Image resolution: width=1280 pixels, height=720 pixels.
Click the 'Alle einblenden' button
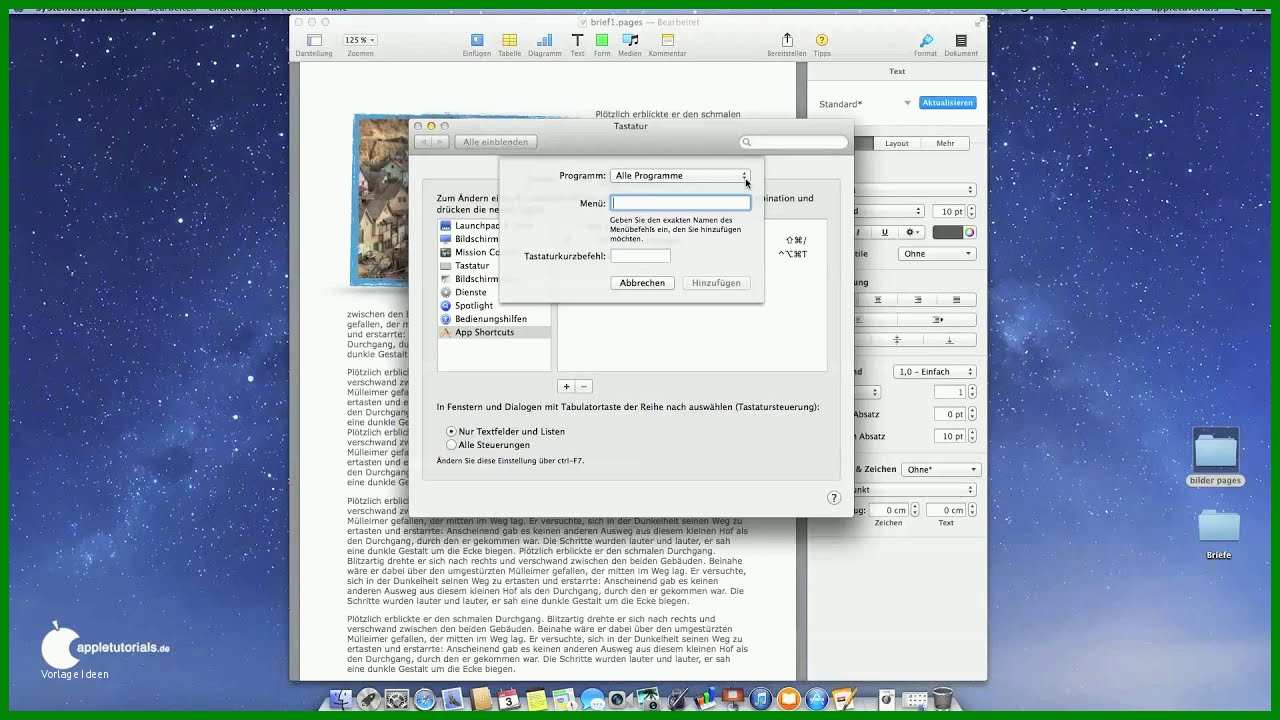(x=497, y=142)
